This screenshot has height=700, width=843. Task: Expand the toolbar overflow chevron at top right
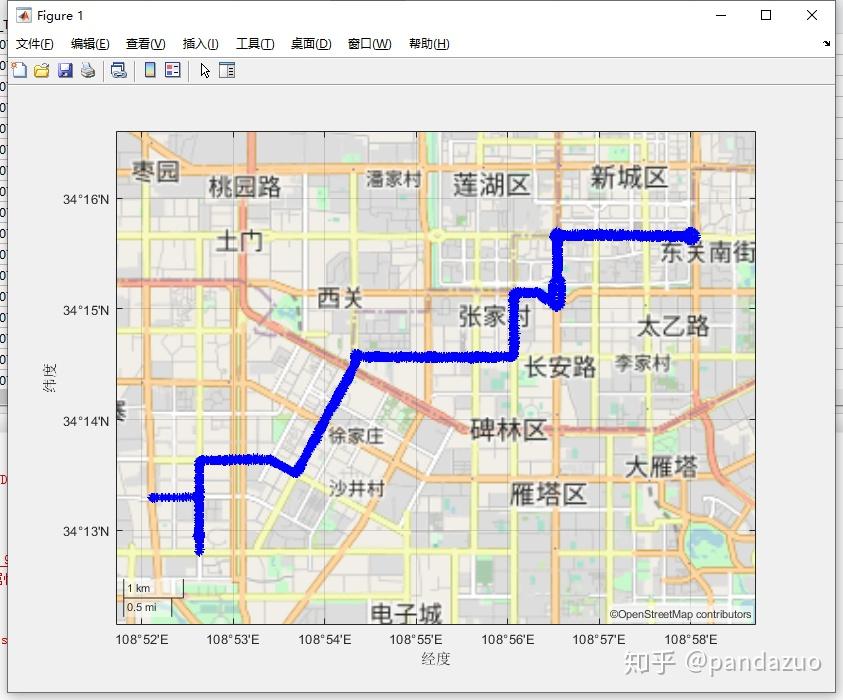[x=828, y=43]
